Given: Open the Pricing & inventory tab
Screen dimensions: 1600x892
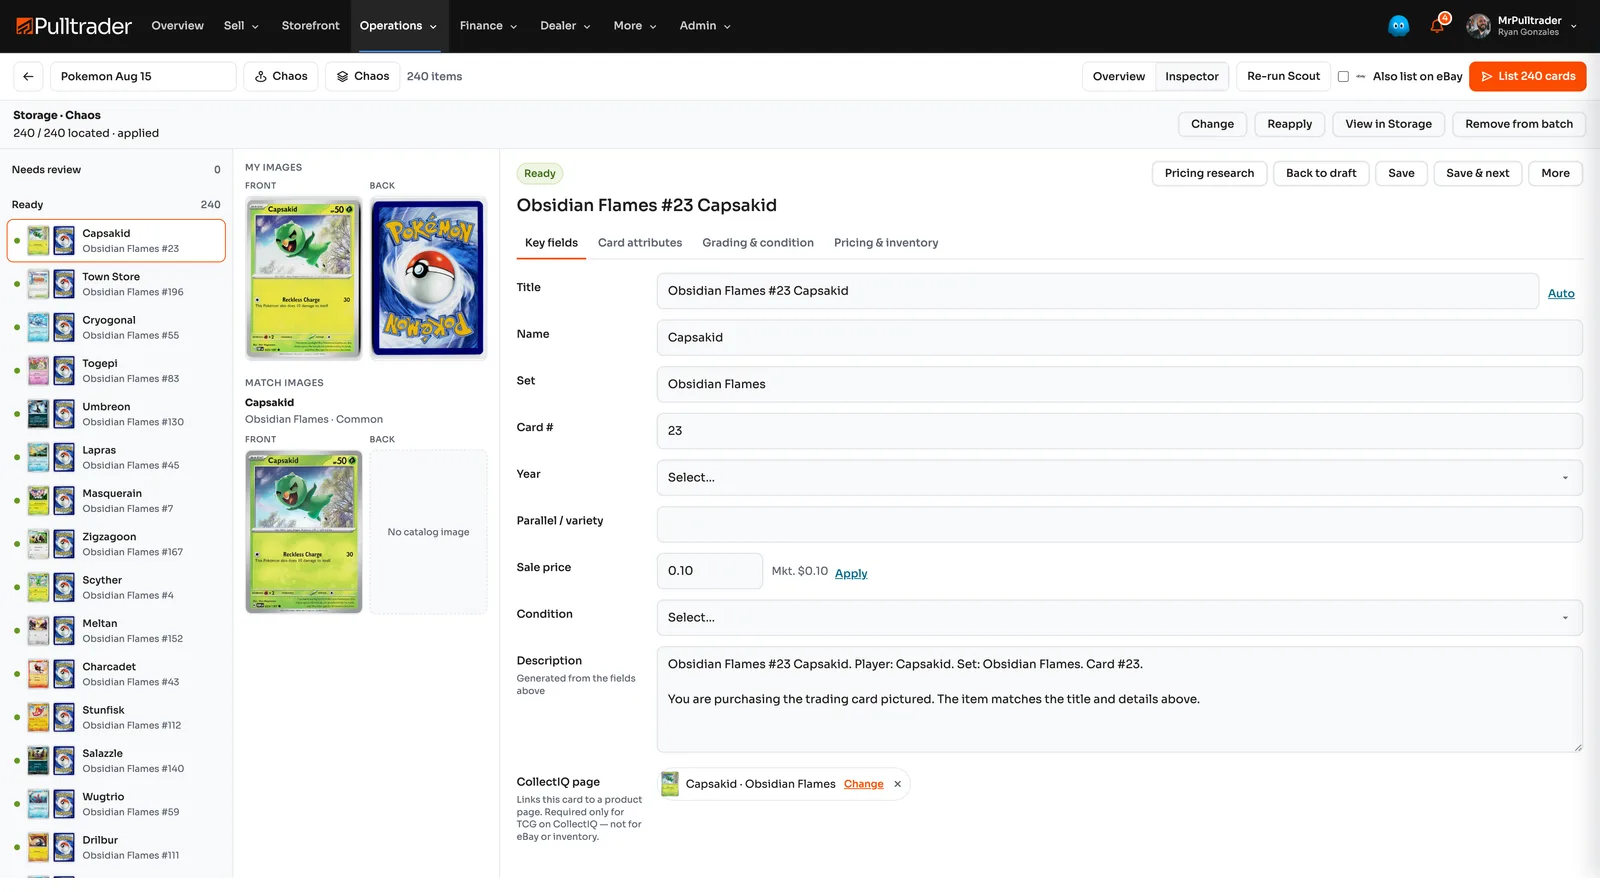Looking at the screenshot, I should tap(886, 243).
